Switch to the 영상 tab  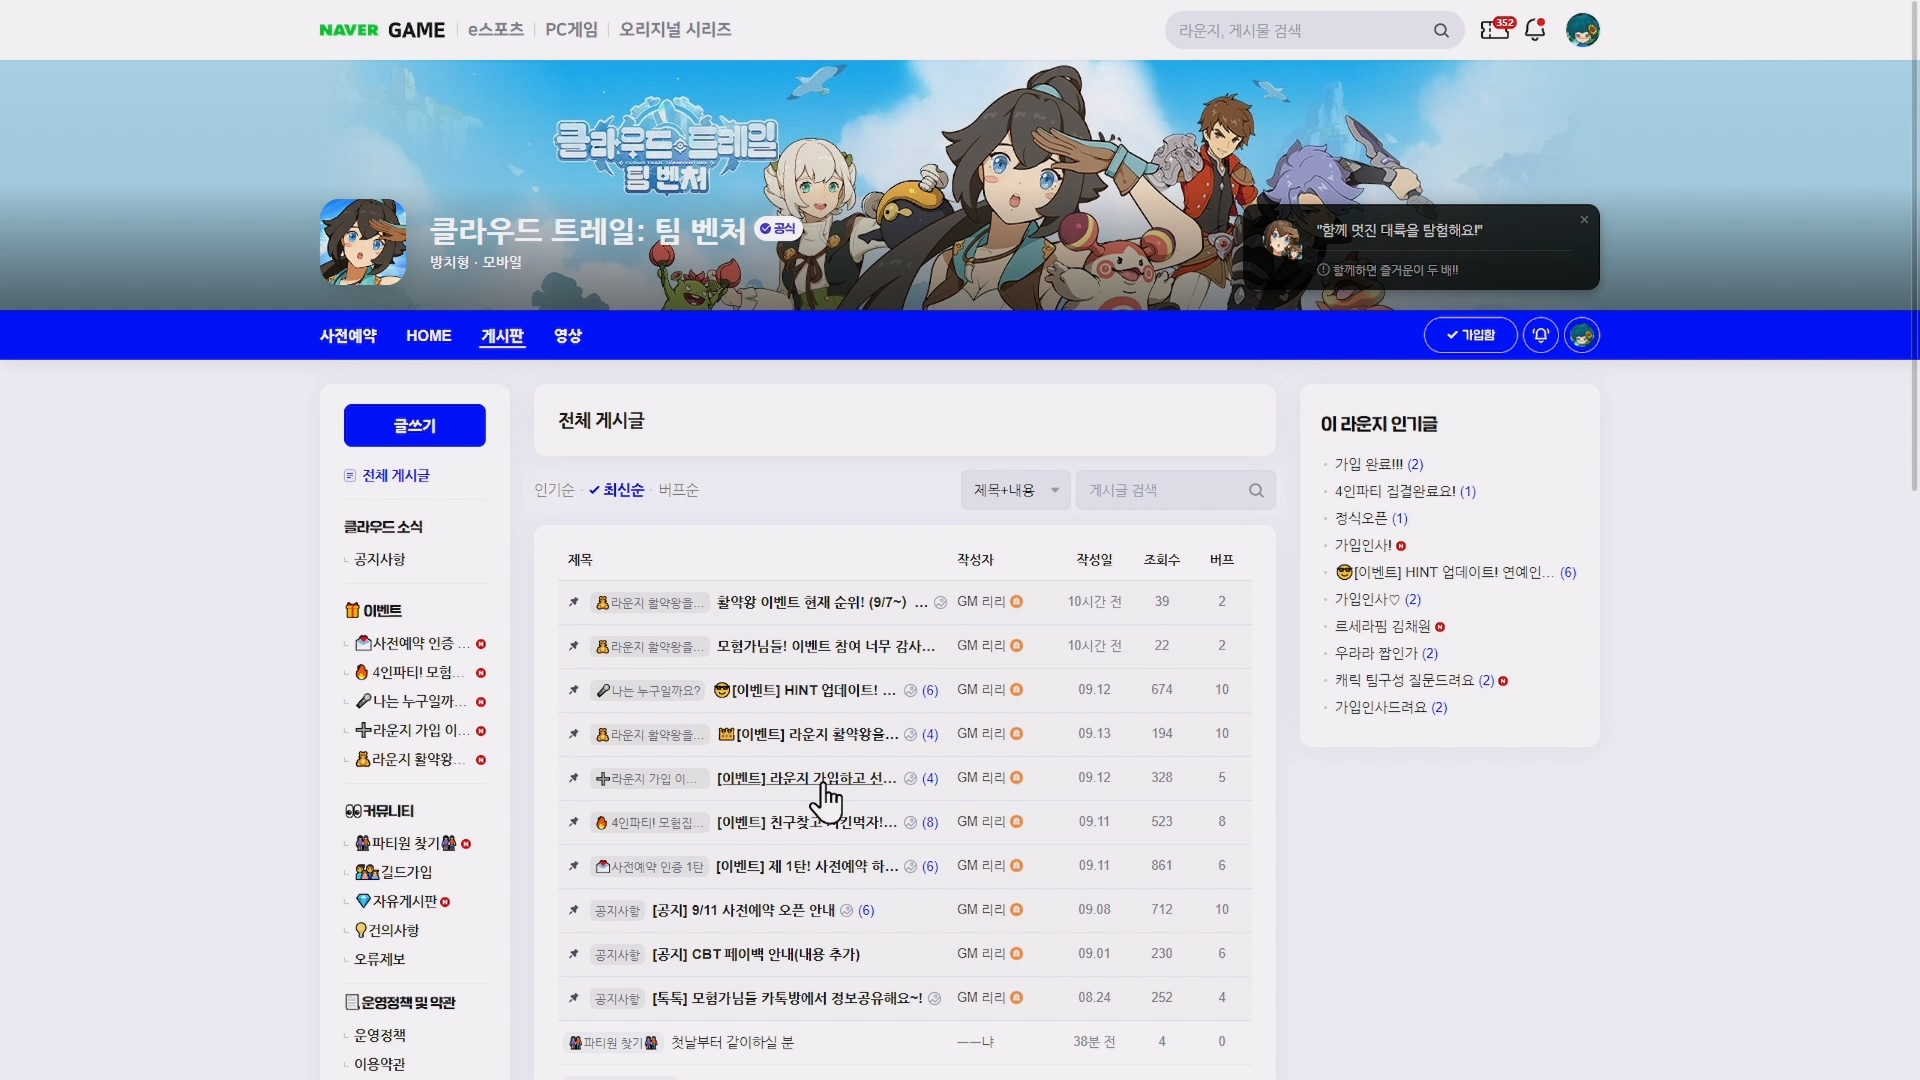(x=568, y=336)
